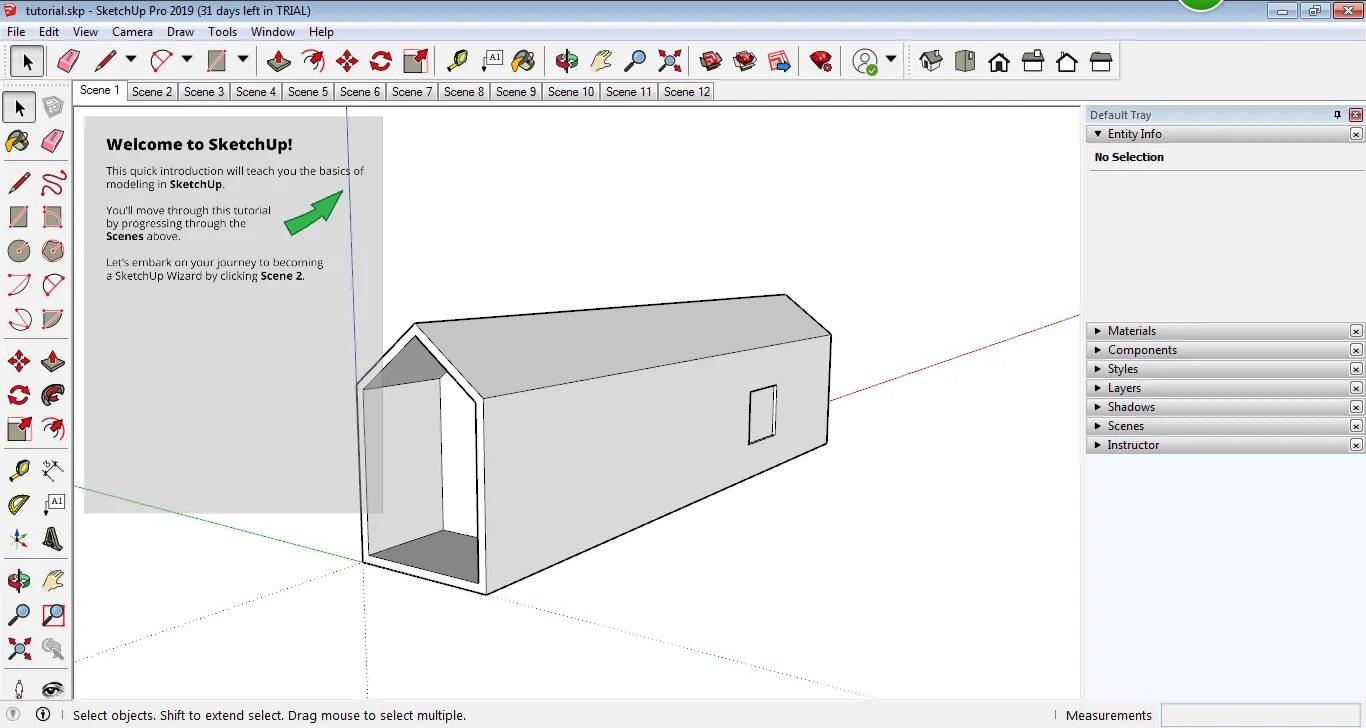Choose the Rotate tool in top toolbar

[381, 61]
